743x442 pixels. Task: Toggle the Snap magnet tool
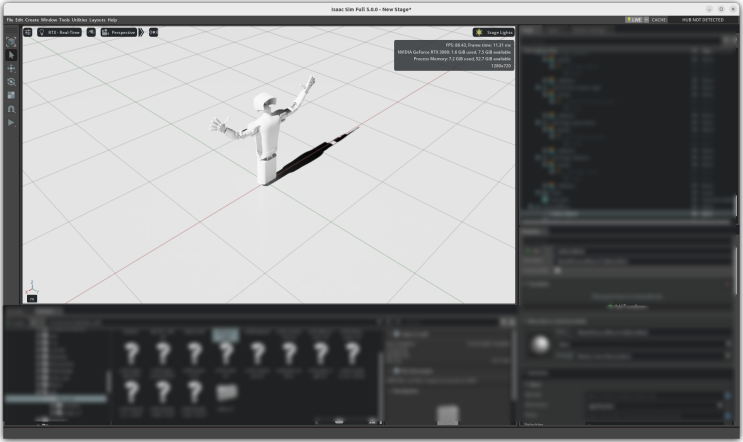(11, 109)
